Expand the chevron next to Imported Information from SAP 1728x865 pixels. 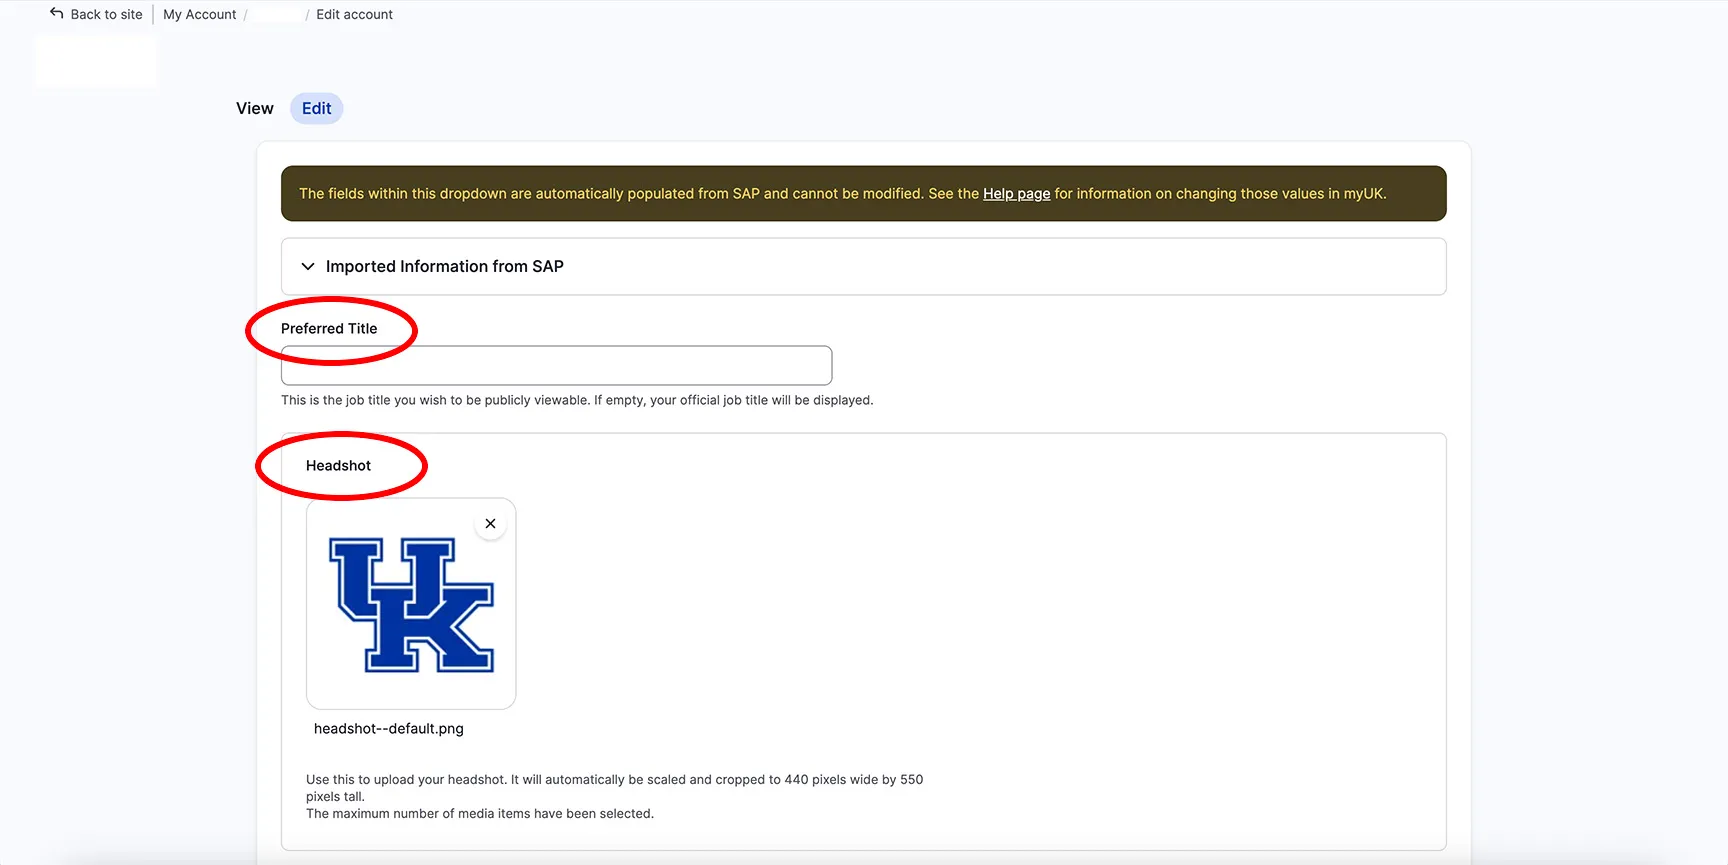[308, 267]
